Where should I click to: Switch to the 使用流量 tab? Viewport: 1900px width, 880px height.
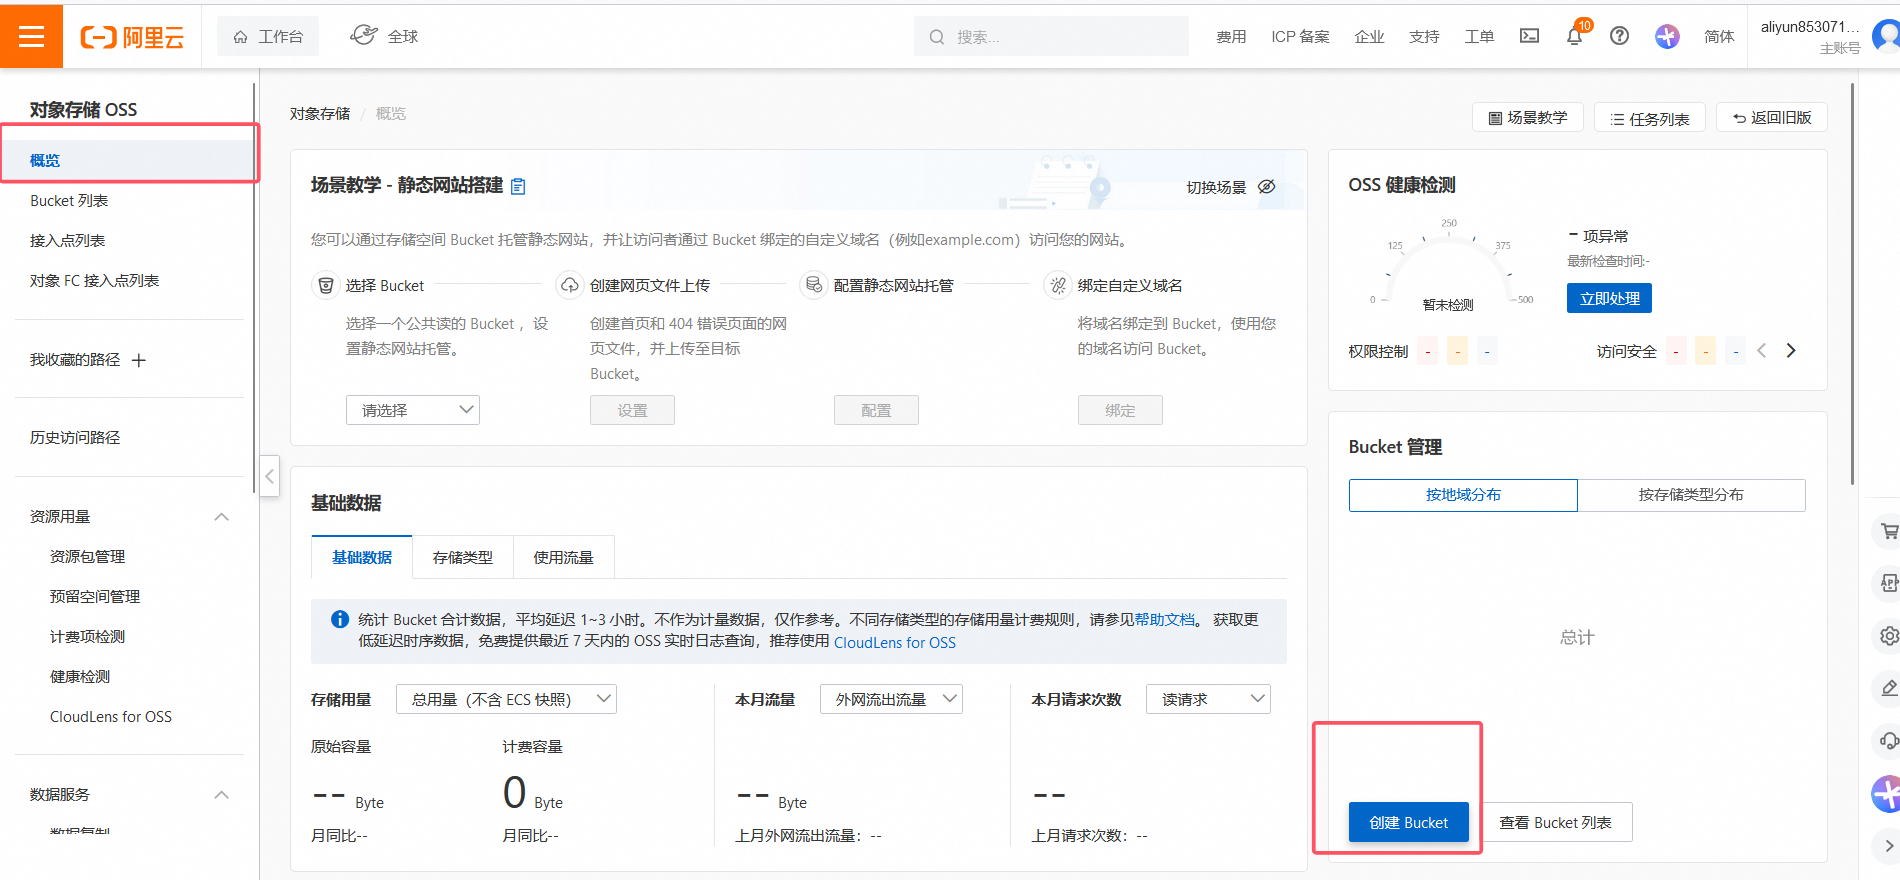point(564,557)
